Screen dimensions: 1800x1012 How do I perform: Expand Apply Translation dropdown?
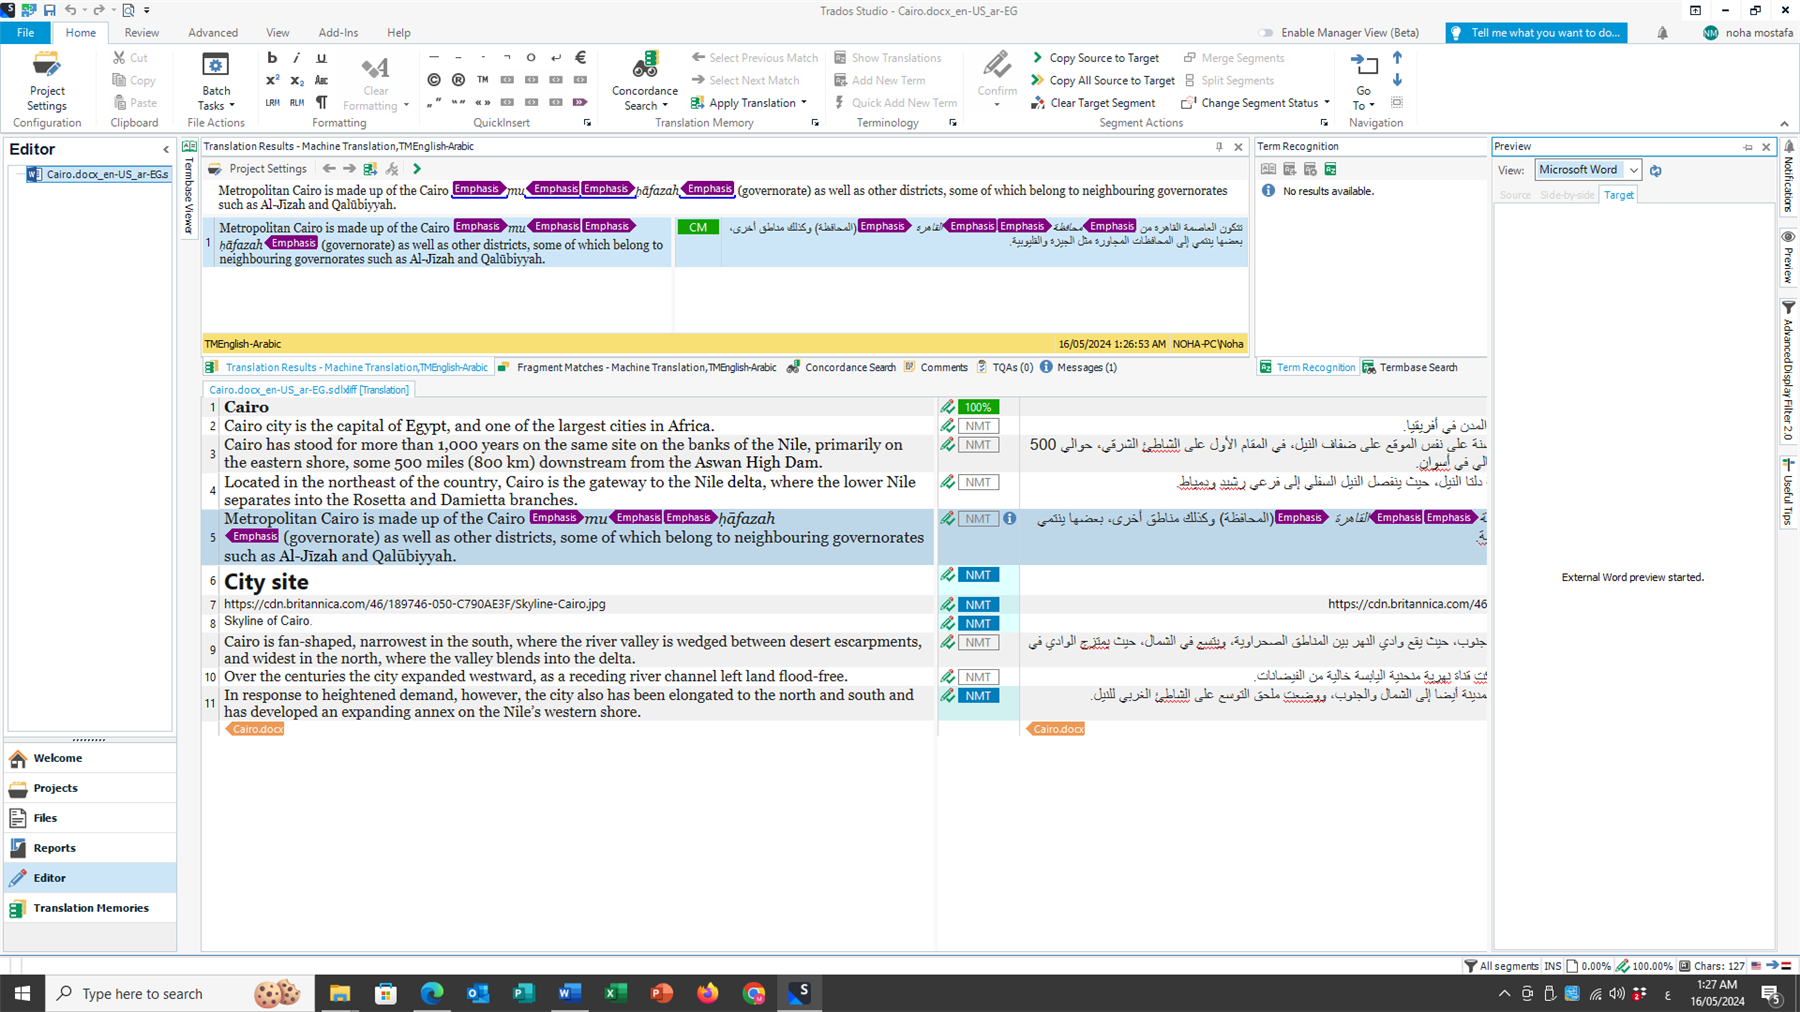pos(803,102)
